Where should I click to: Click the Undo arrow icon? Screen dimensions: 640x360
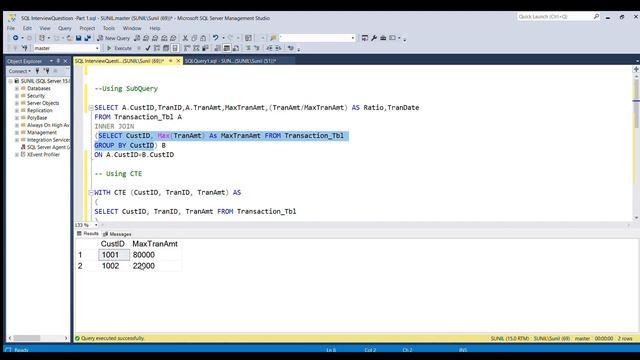tap(216, 38)
